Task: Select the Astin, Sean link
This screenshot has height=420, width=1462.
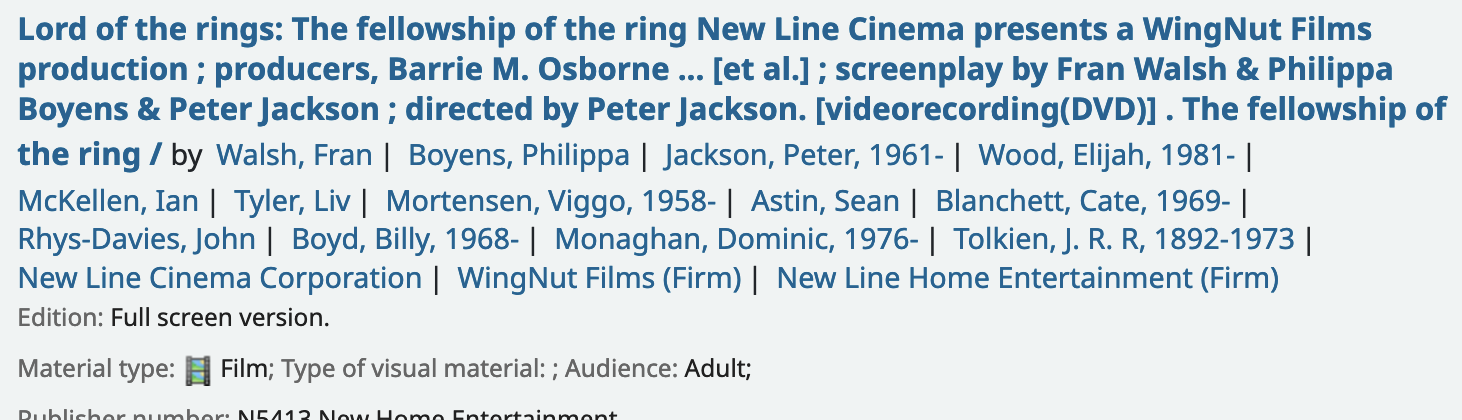Action: coord(825,201)
